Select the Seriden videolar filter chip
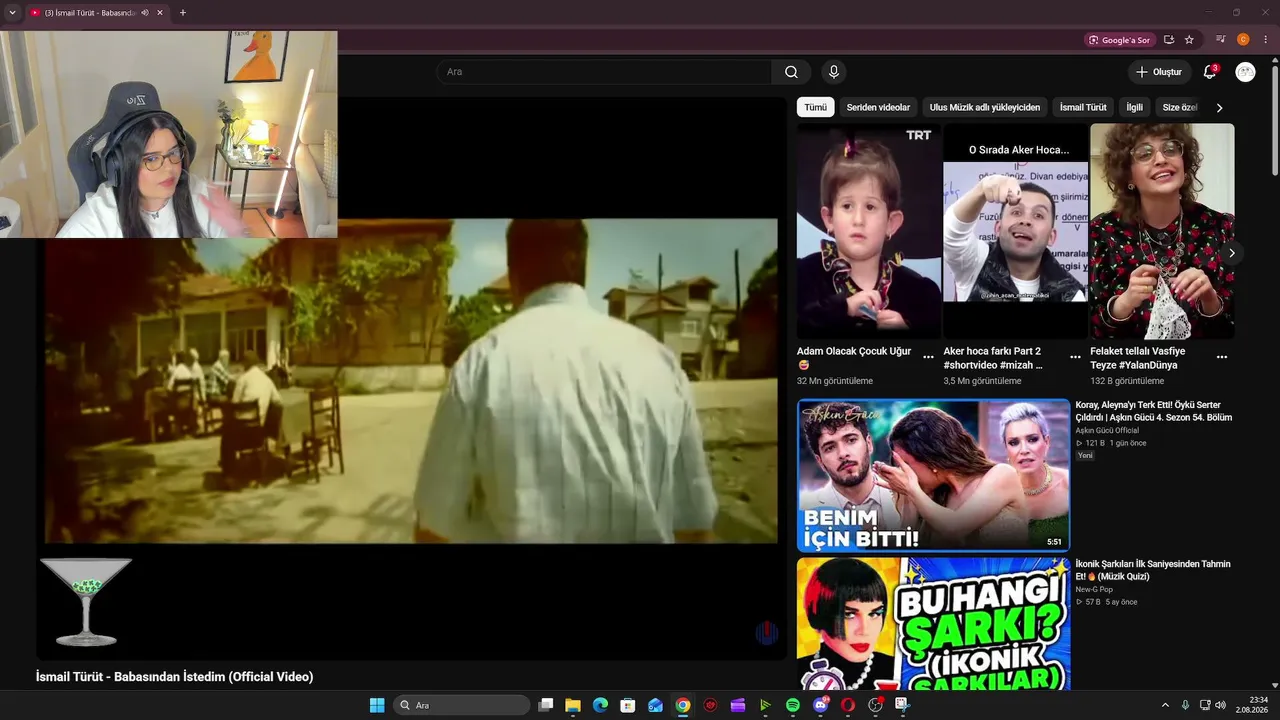The image size is (1280, 720). (878, 107)
